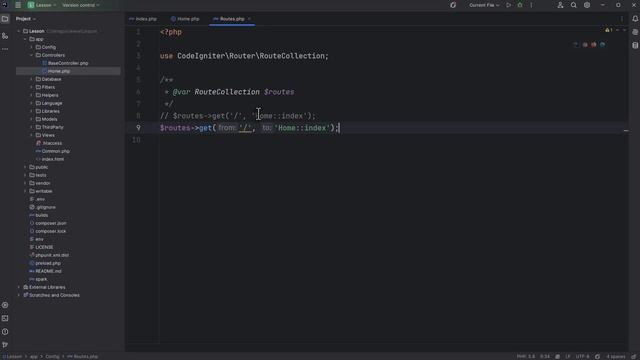Open the page in Edge browser icon
Image resolution: width=640 pixels, height=360 pixels.
pyautogui.click(x=602, y=44)
